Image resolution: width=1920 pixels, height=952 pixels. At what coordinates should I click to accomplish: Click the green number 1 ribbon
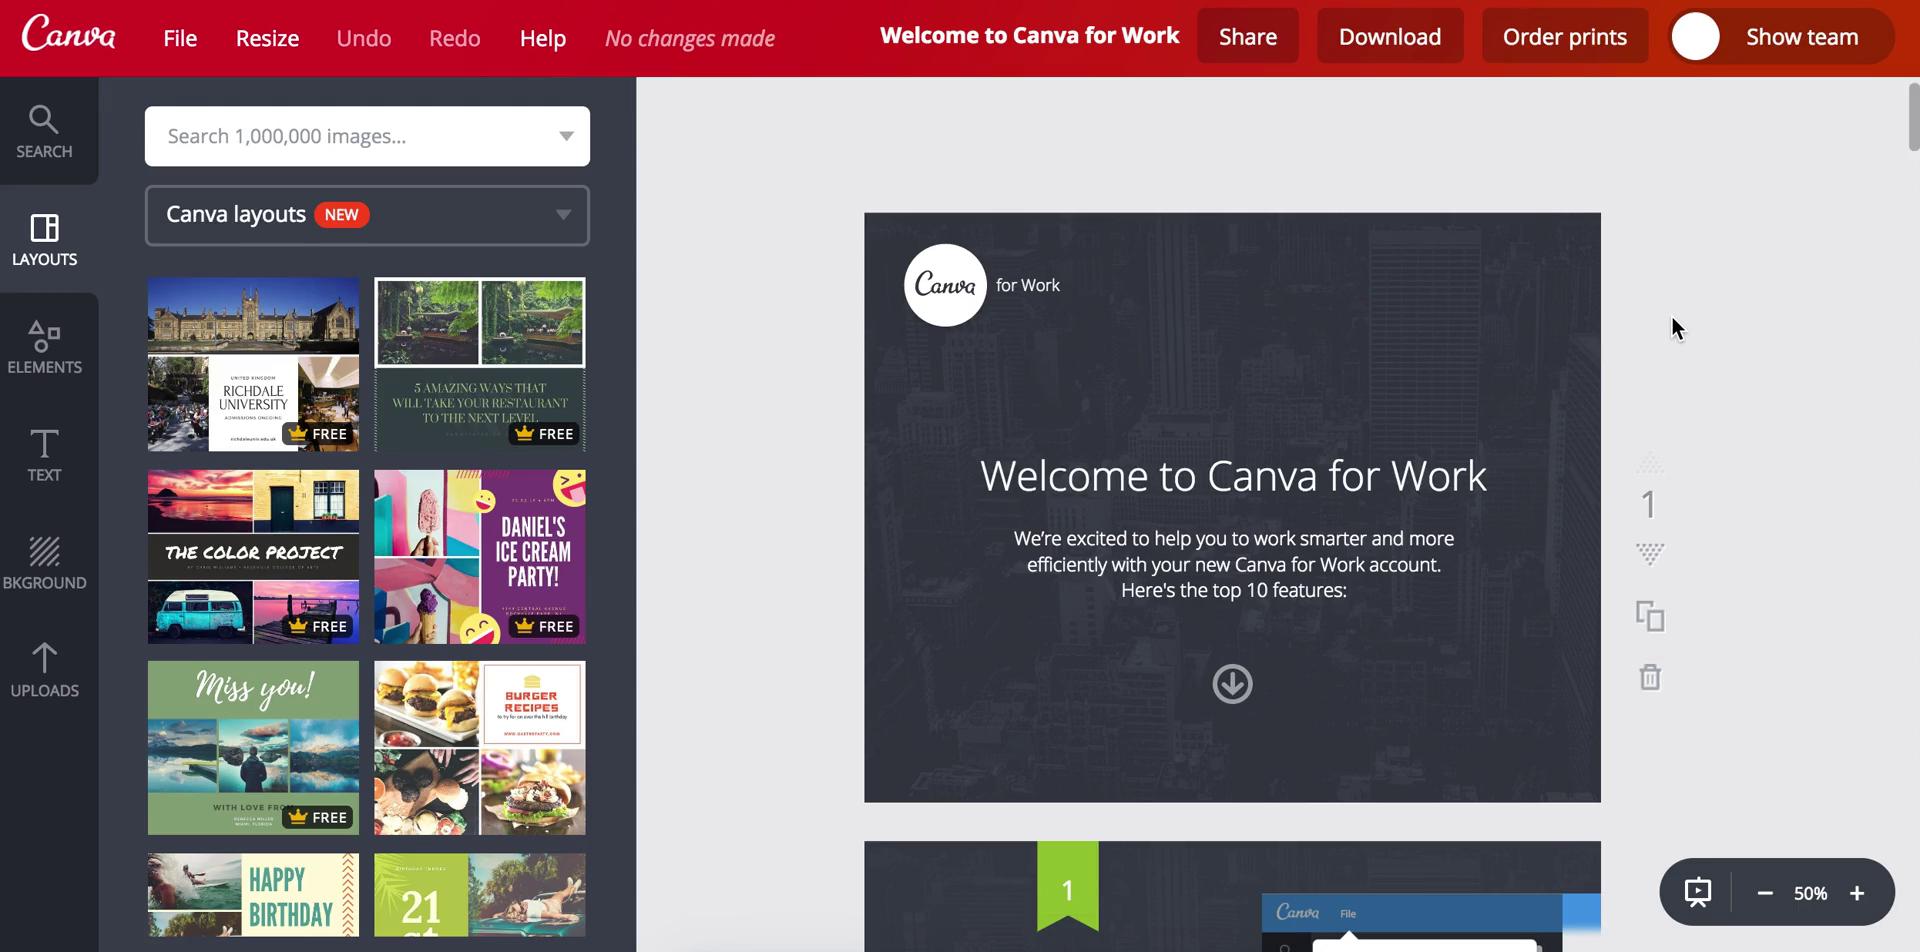pos(1067,886)
